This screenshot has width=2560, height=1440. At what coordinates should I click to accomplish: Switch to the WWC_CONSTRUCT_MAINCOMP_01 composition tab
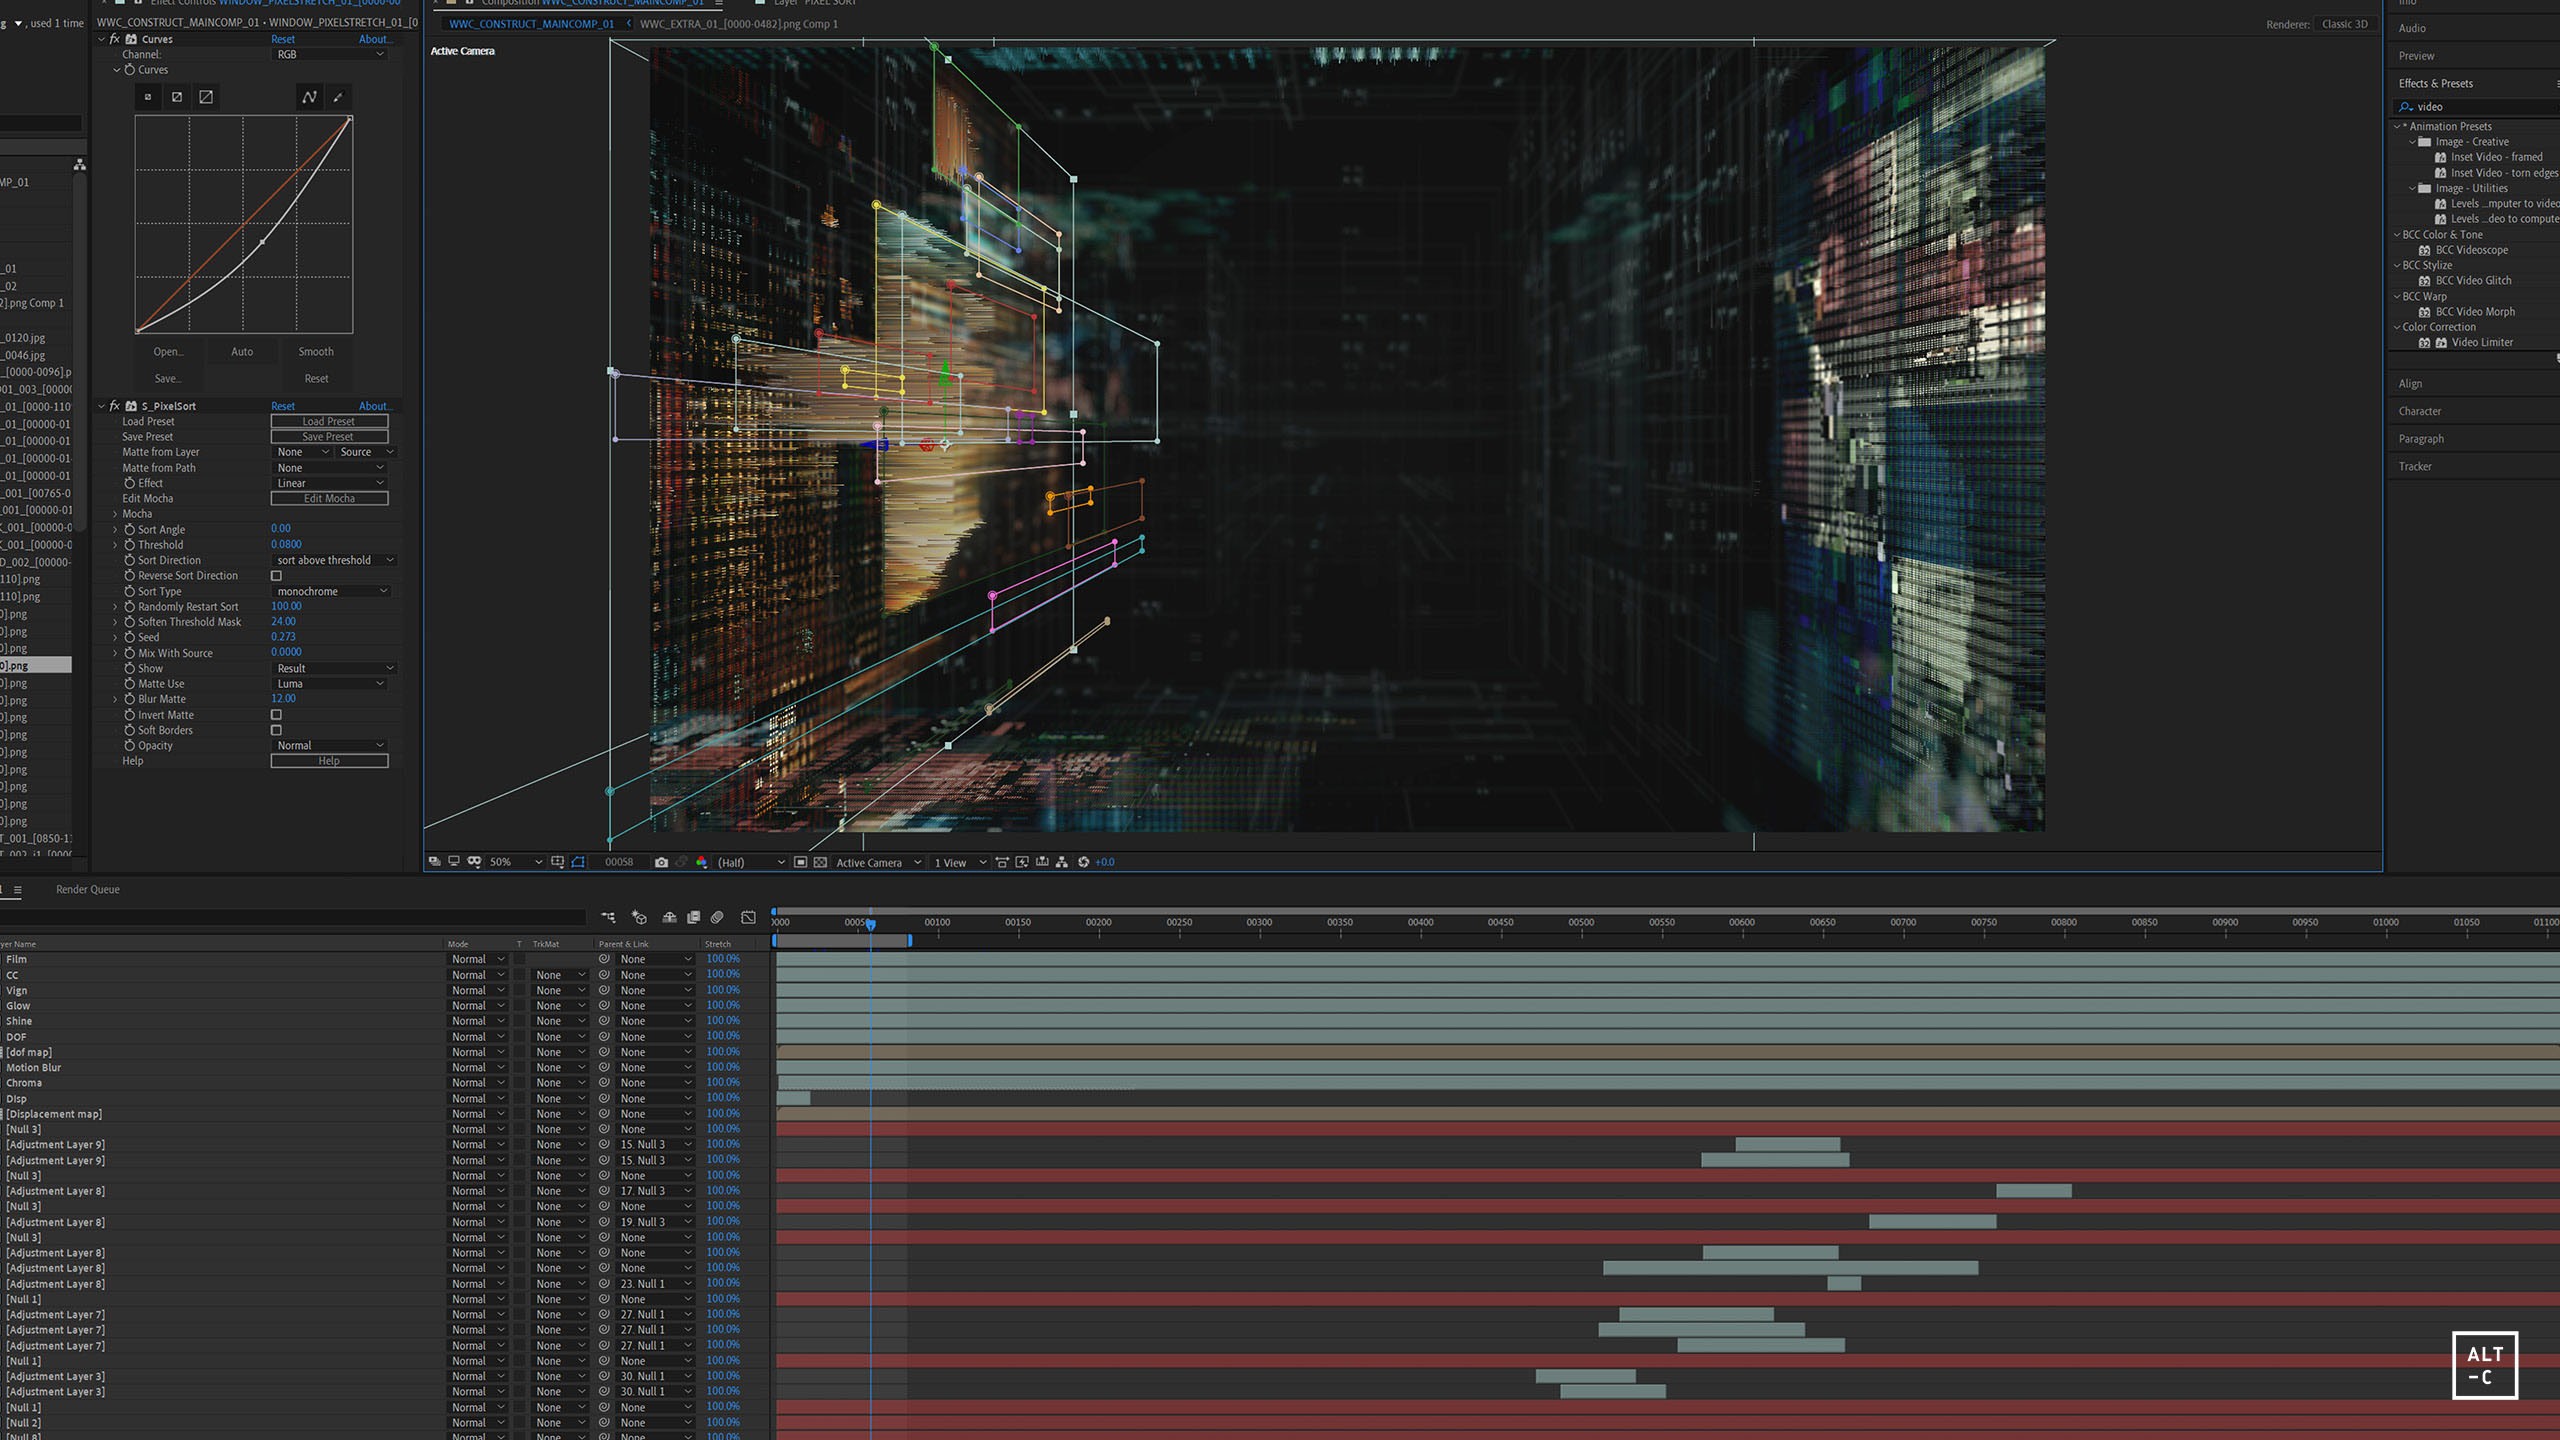point(531,24)
